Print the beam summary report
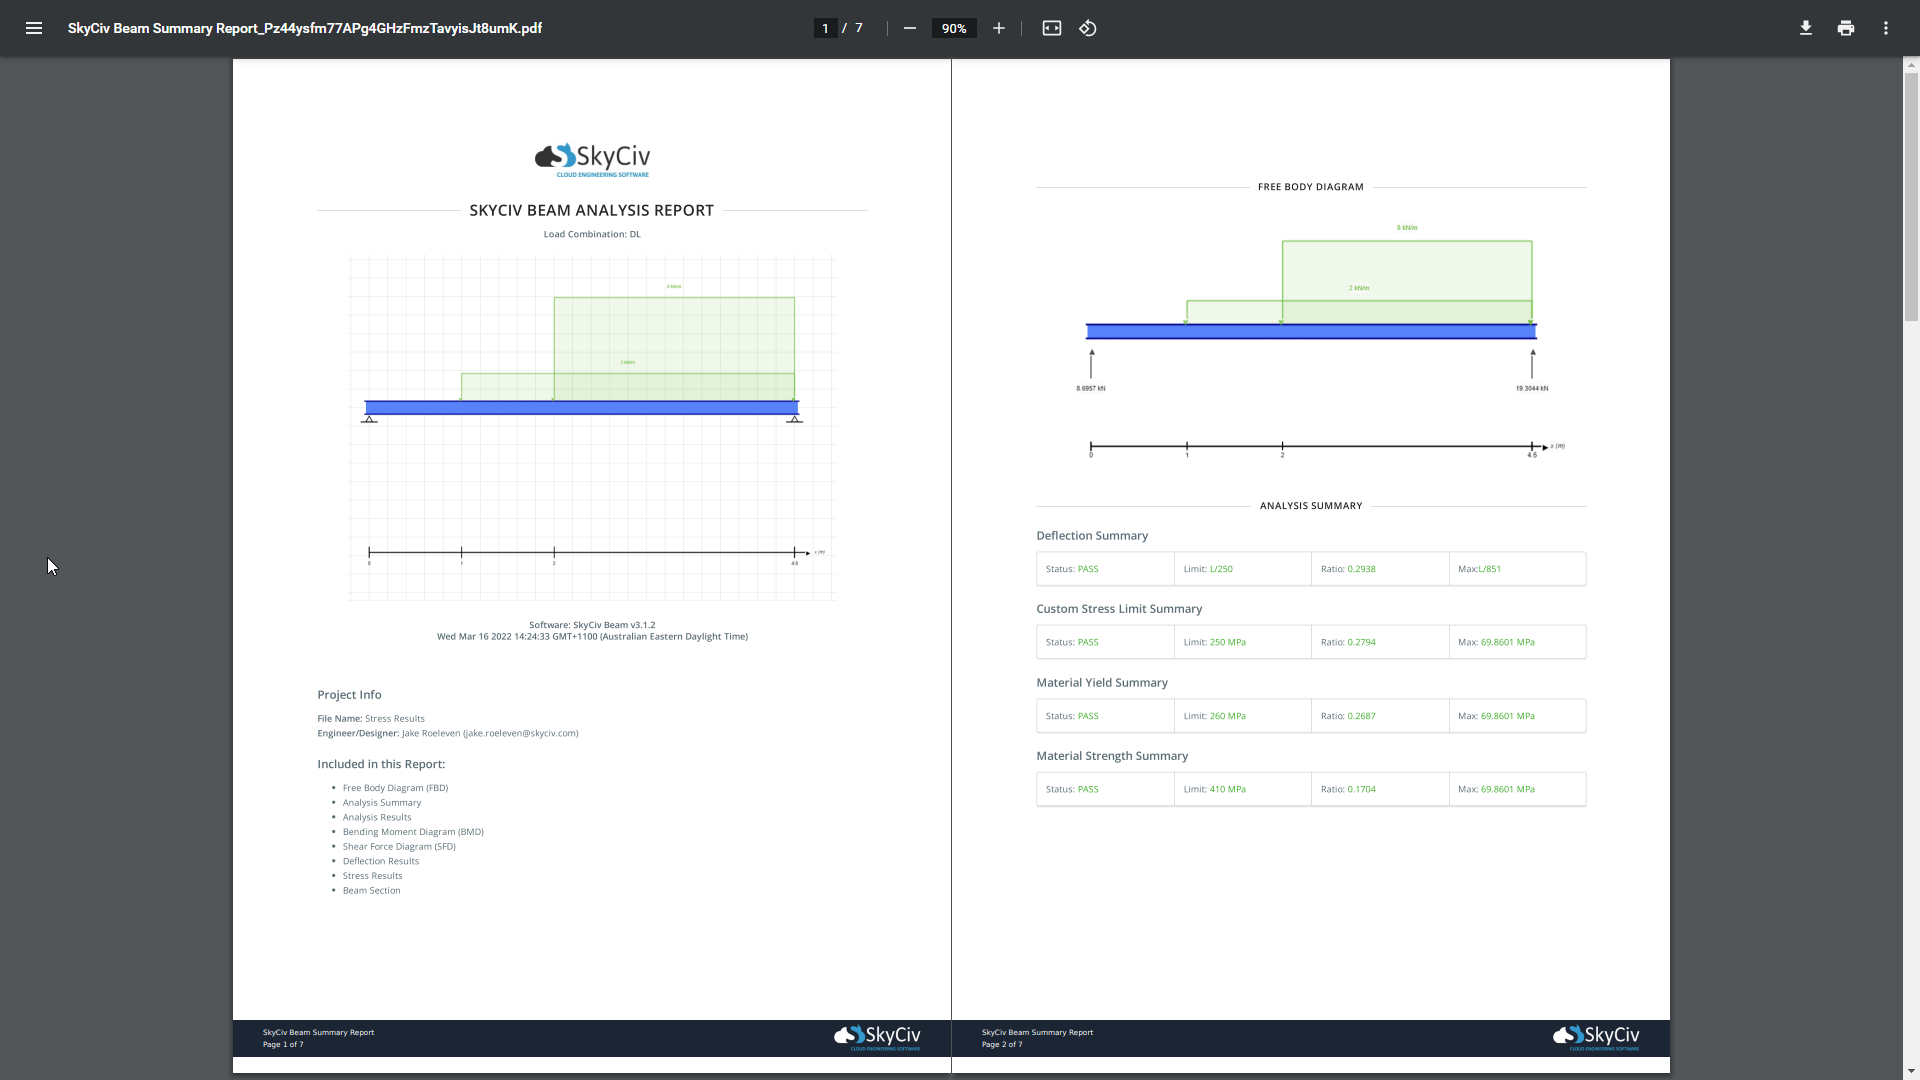 [1845, 28]
